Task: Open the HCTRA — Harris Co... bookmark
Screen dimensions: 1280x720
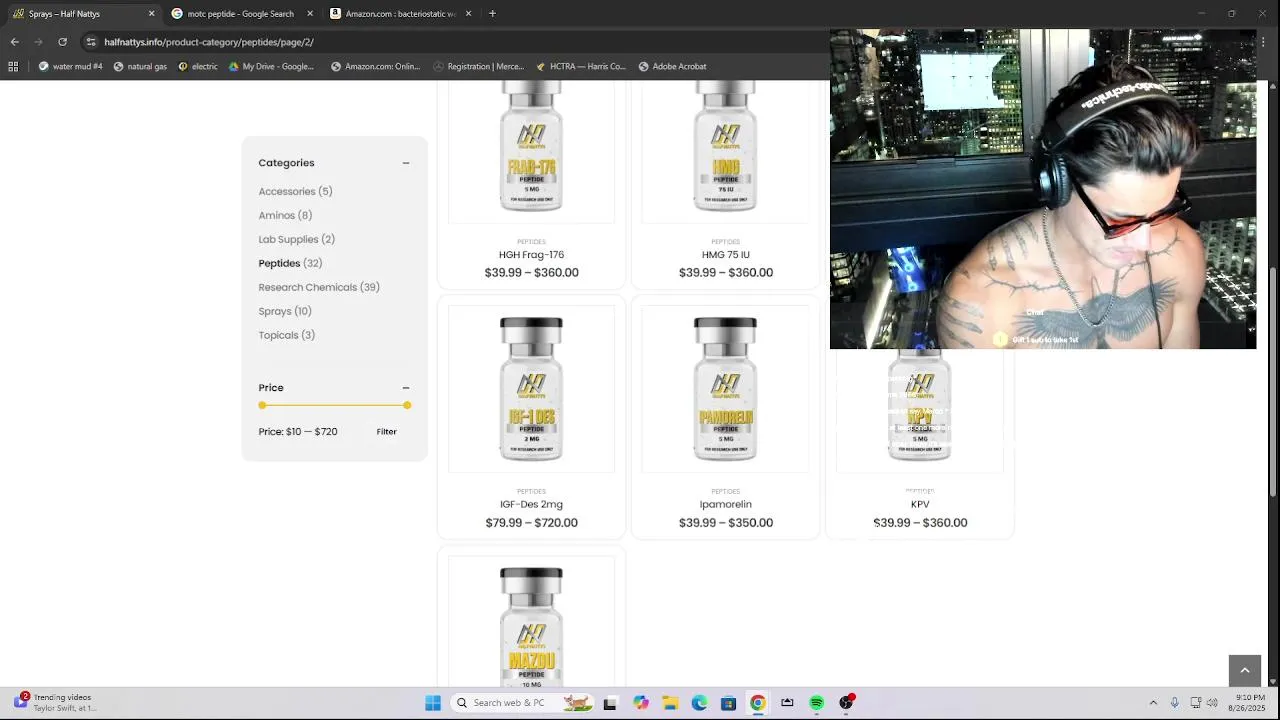Action: [581, 67]
